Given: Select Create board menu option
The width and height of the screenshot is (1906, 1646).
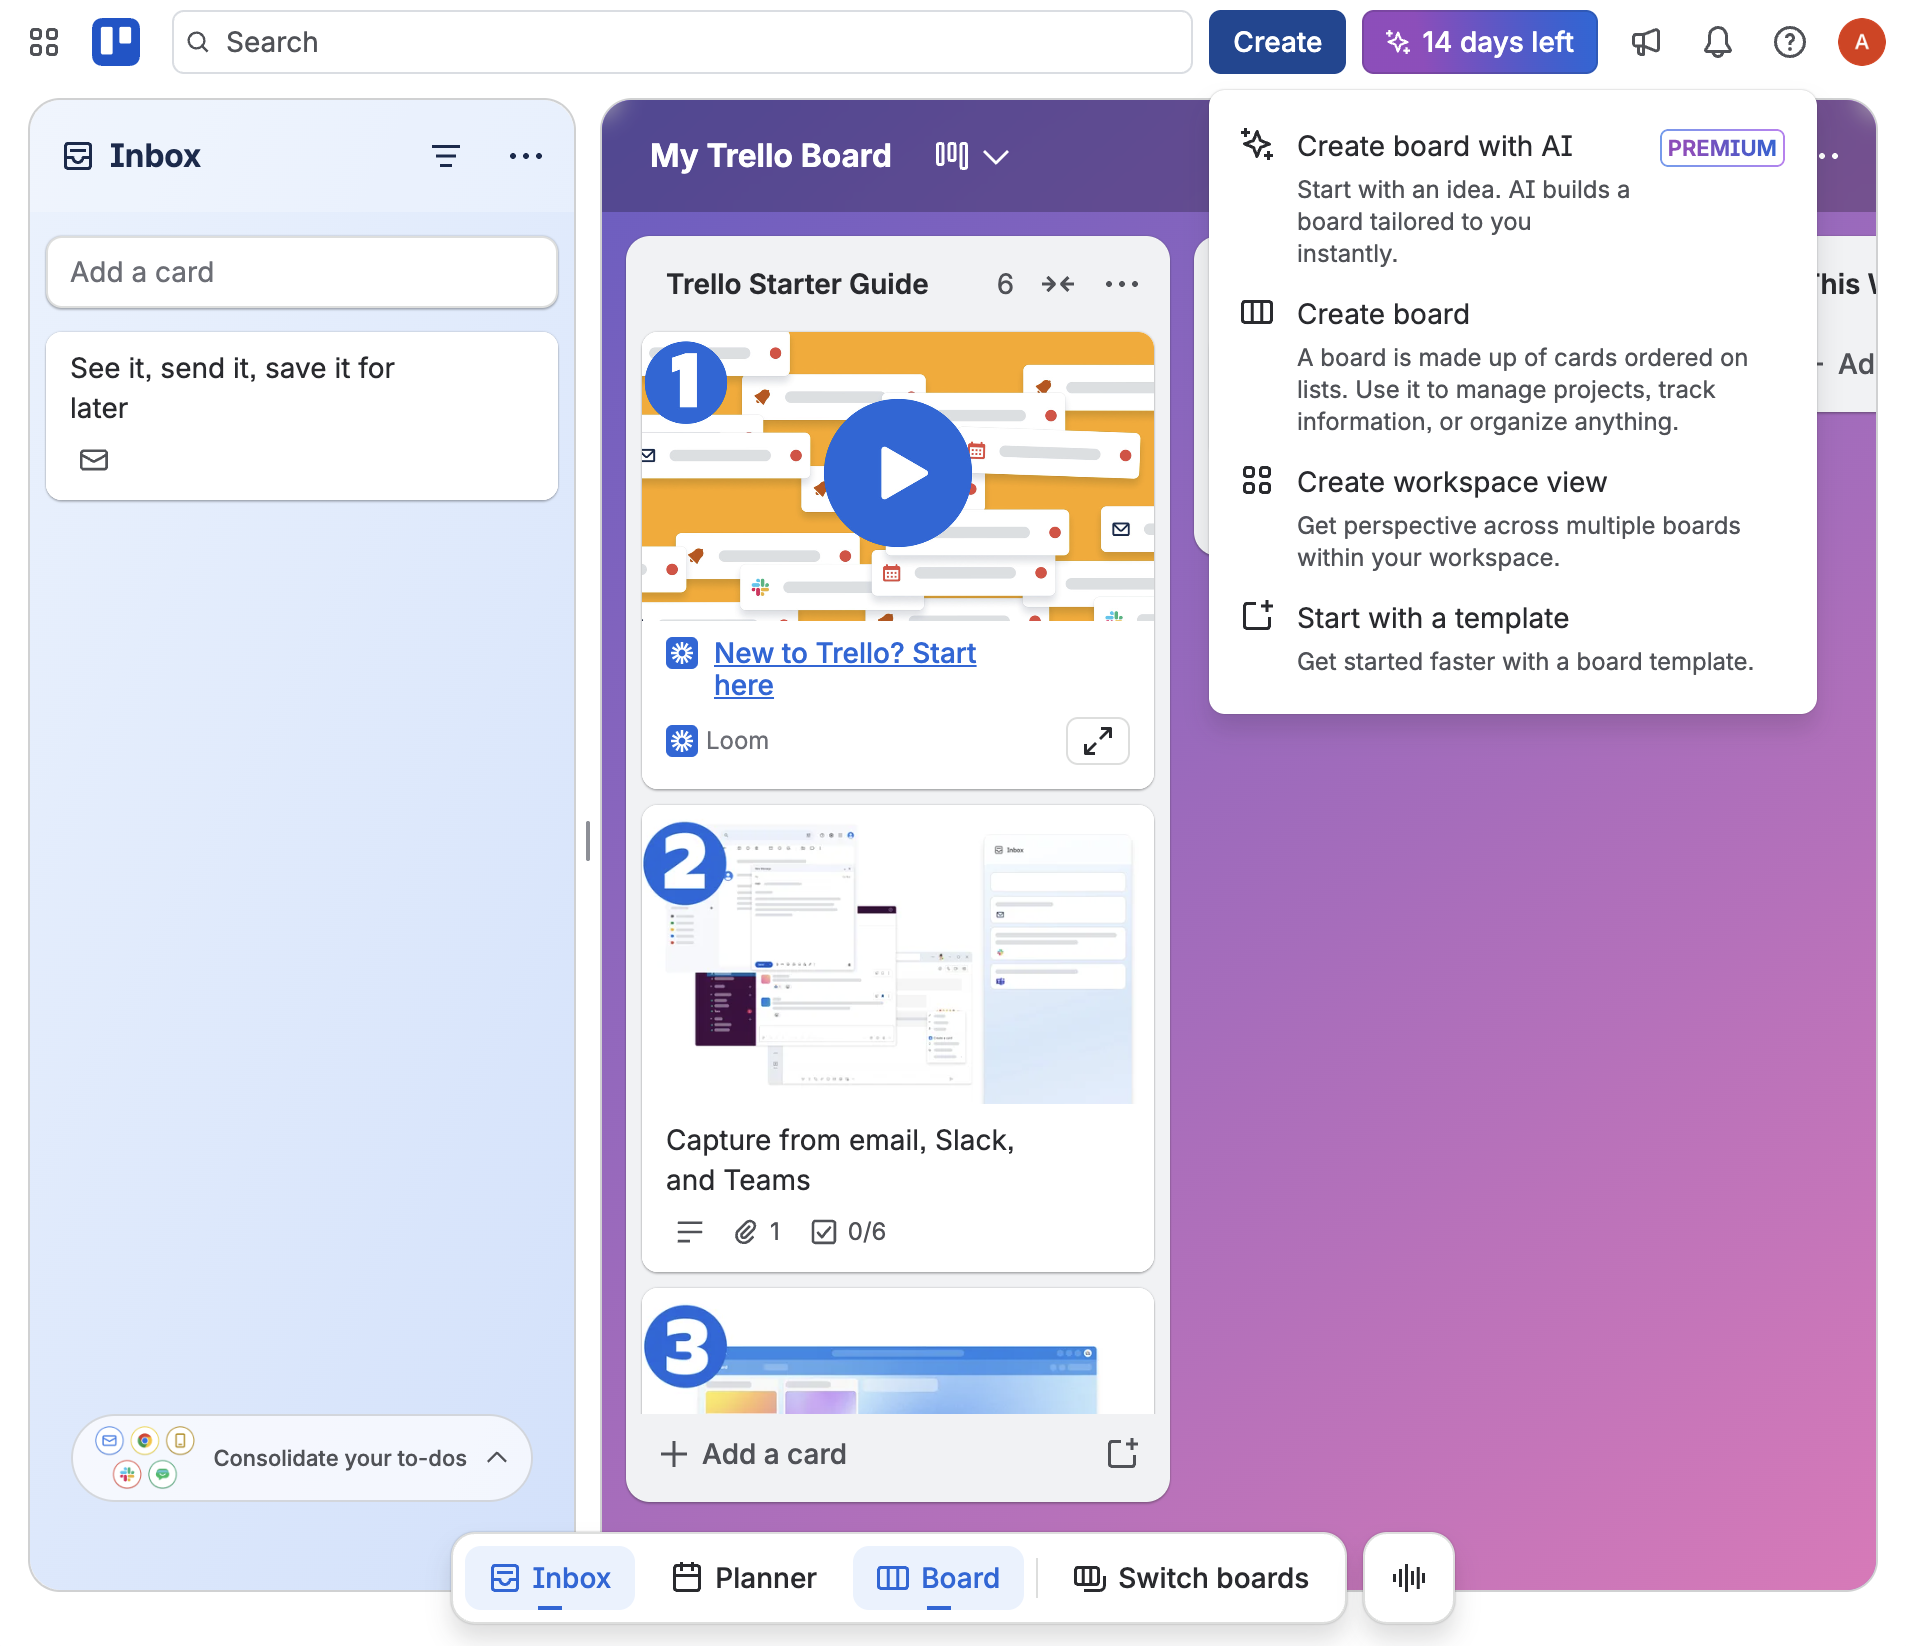Looking at the screenshot, I should (1513, 366).
